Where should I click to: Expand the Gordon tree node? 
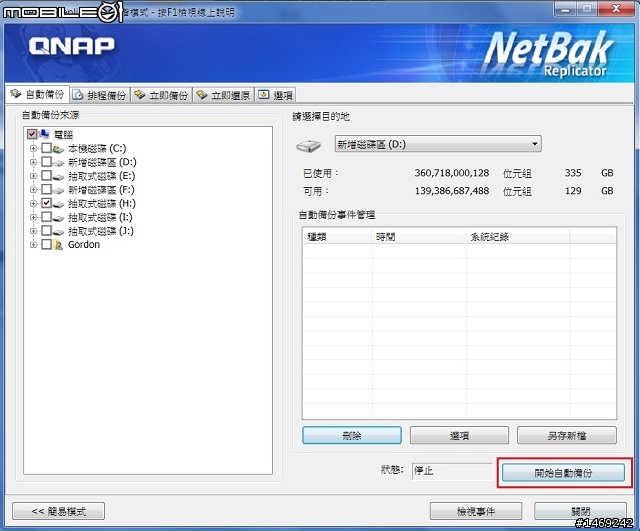point(33,245)
